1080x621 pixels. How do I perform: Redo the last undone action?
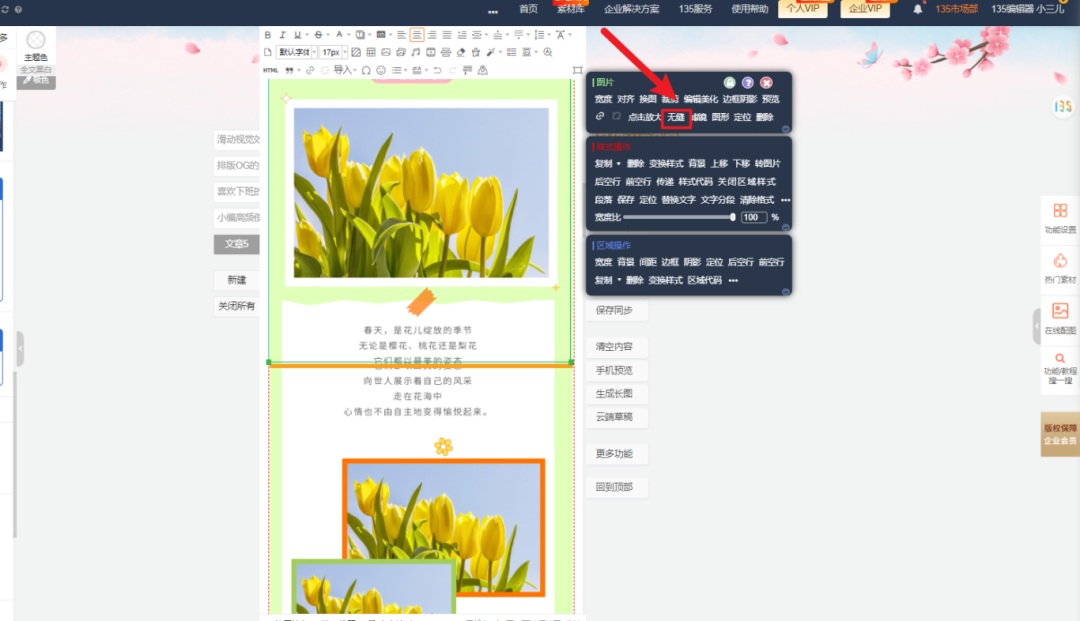pos(453,70)
